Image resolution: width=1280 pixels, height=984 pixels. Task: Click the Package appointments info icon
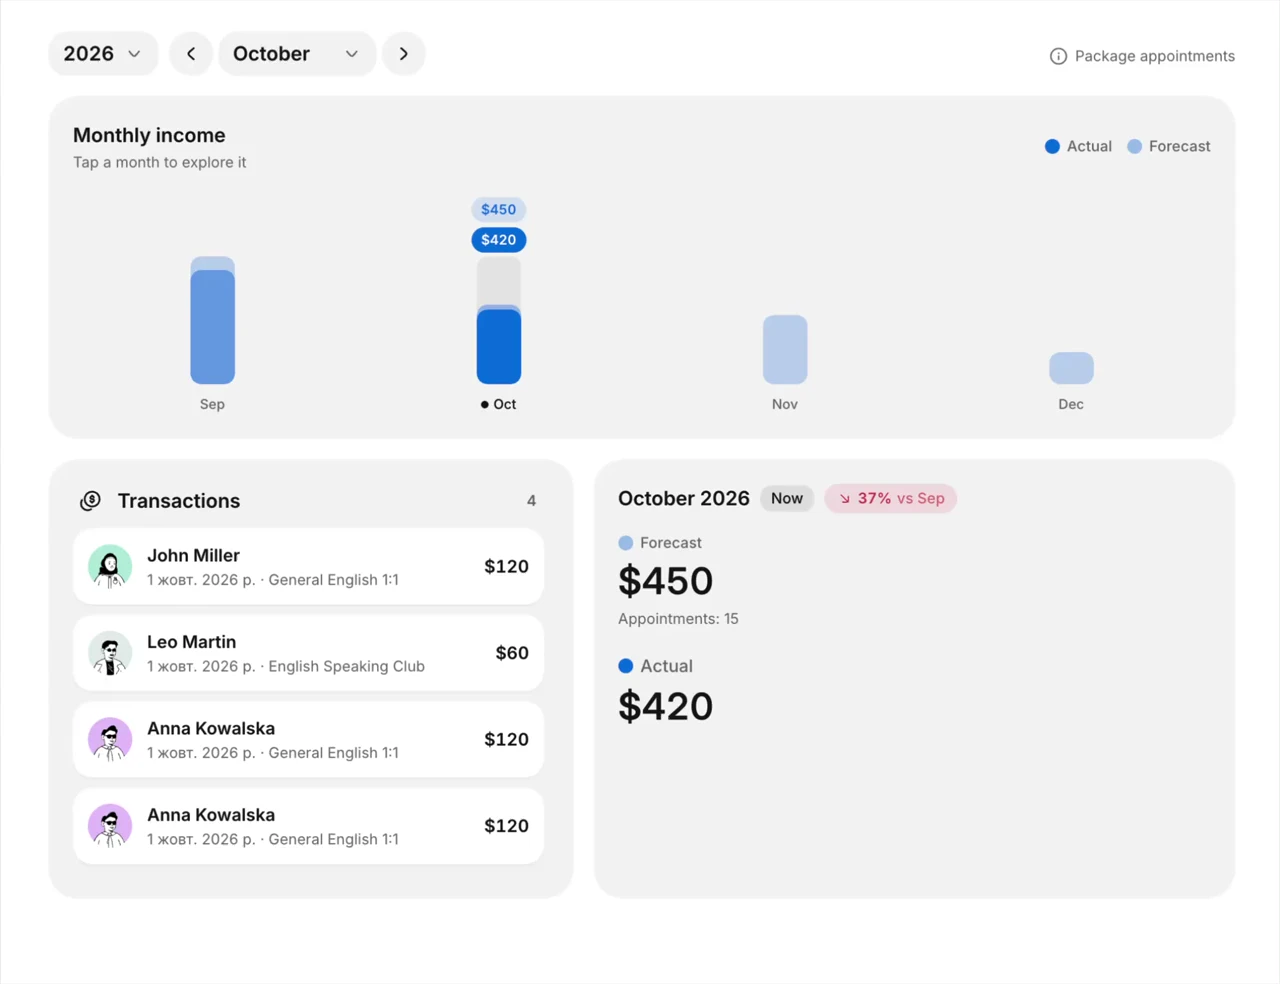tap(1058, 56)
